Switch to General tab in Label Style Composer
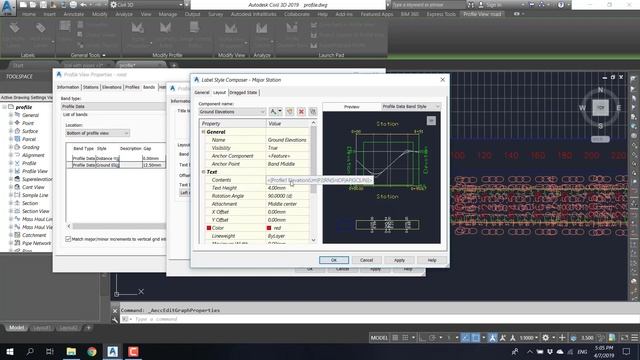This screenshot has height=360, width=640. [202, 93]
